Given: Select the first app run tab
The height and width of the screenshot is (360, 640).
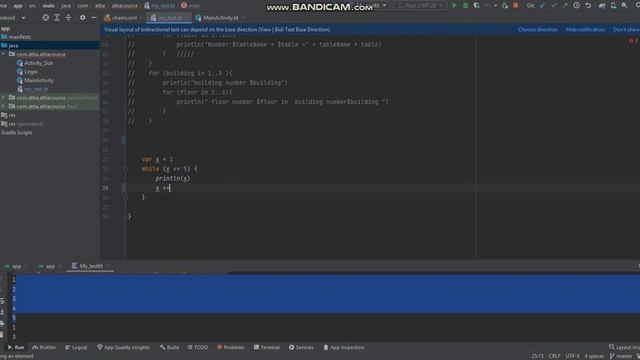Looking at the screenshot, I should pyautogui.click(x=16, y=266).
